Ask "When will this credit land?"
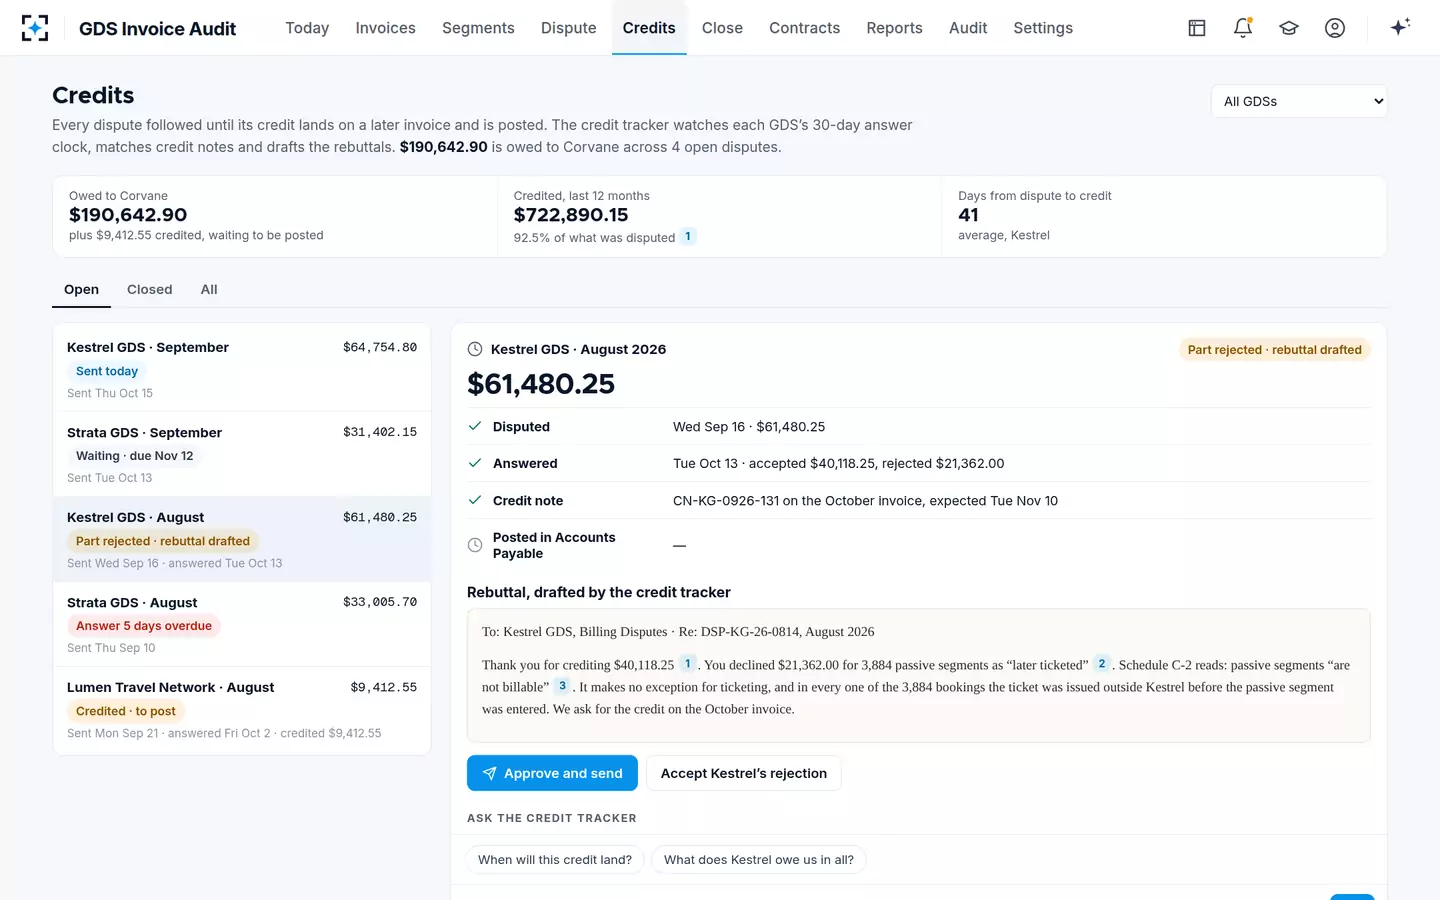 [x=555, y=860]
